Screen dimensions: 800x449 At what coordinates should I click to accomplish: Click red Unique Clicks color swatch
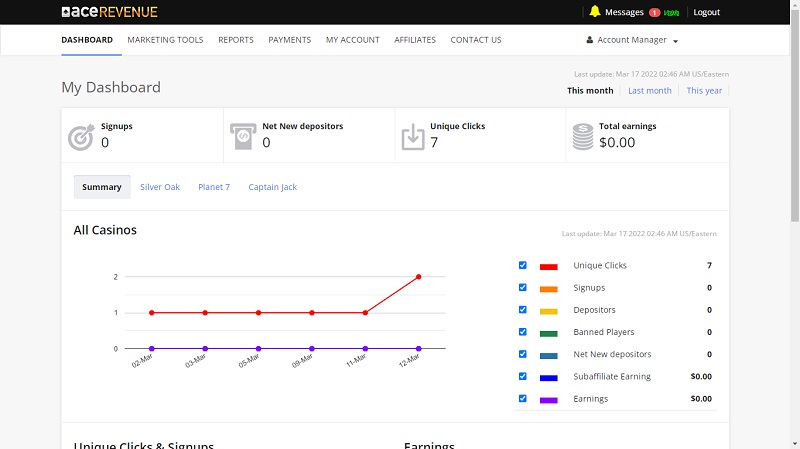[548, 267]
